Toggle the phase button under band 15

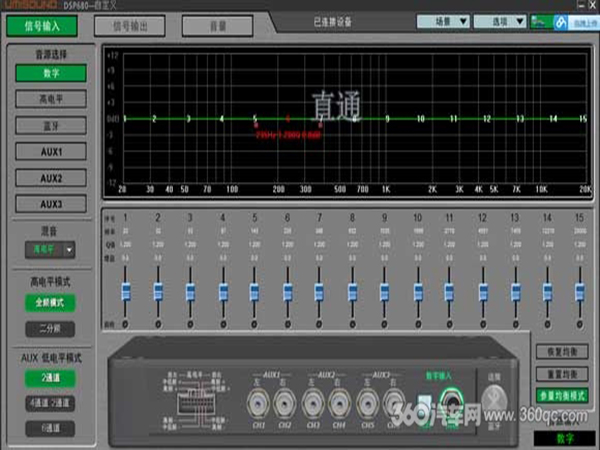click(x=579, y=324)
